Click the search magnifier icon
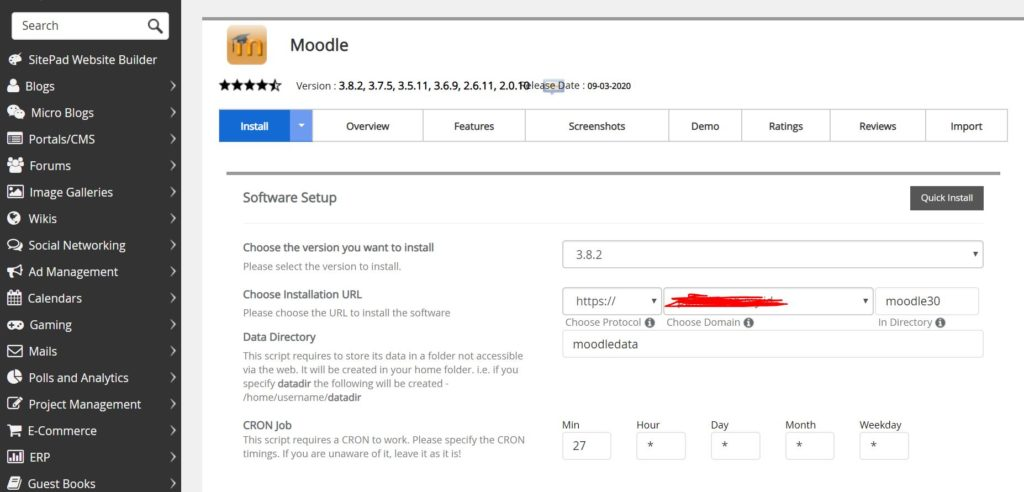This screenshot has width=1024, height=492. coord(155,26)
